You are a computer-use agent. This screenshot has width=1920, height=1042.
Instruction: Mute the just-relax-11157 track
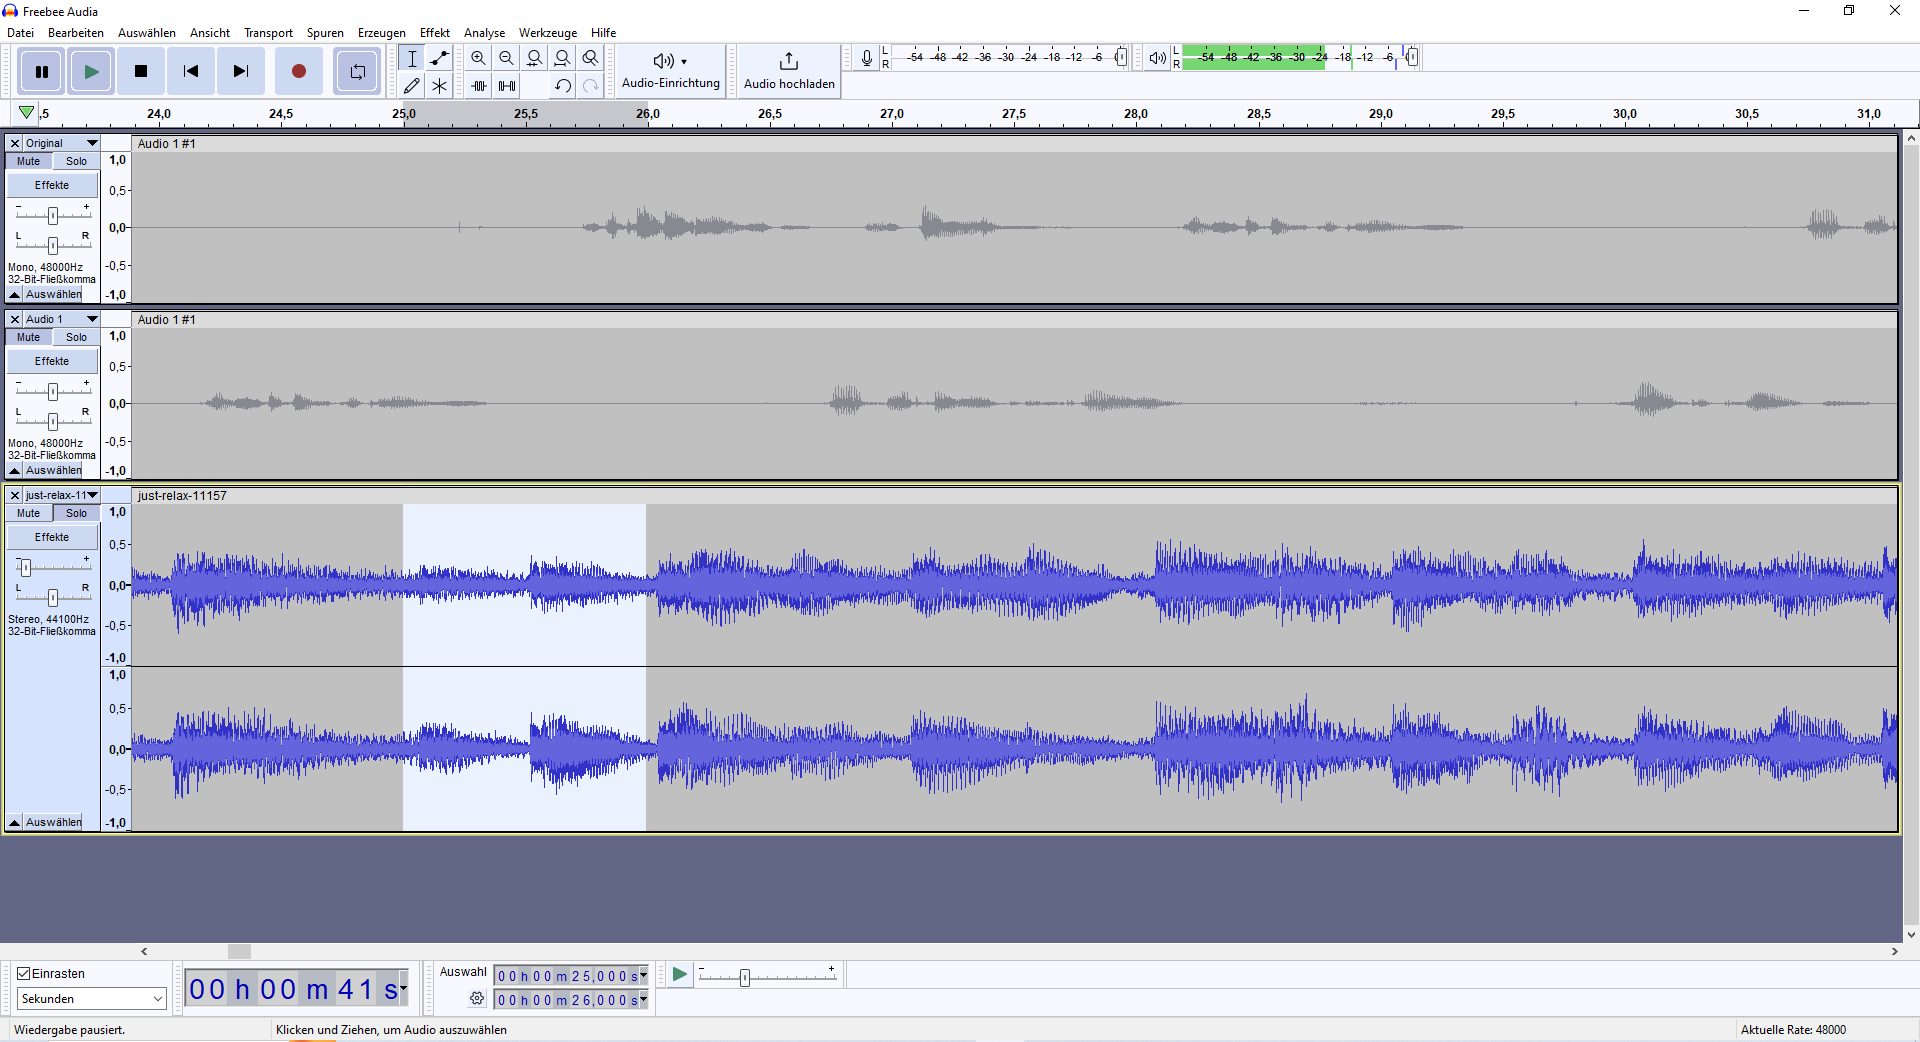coord(29,513)
